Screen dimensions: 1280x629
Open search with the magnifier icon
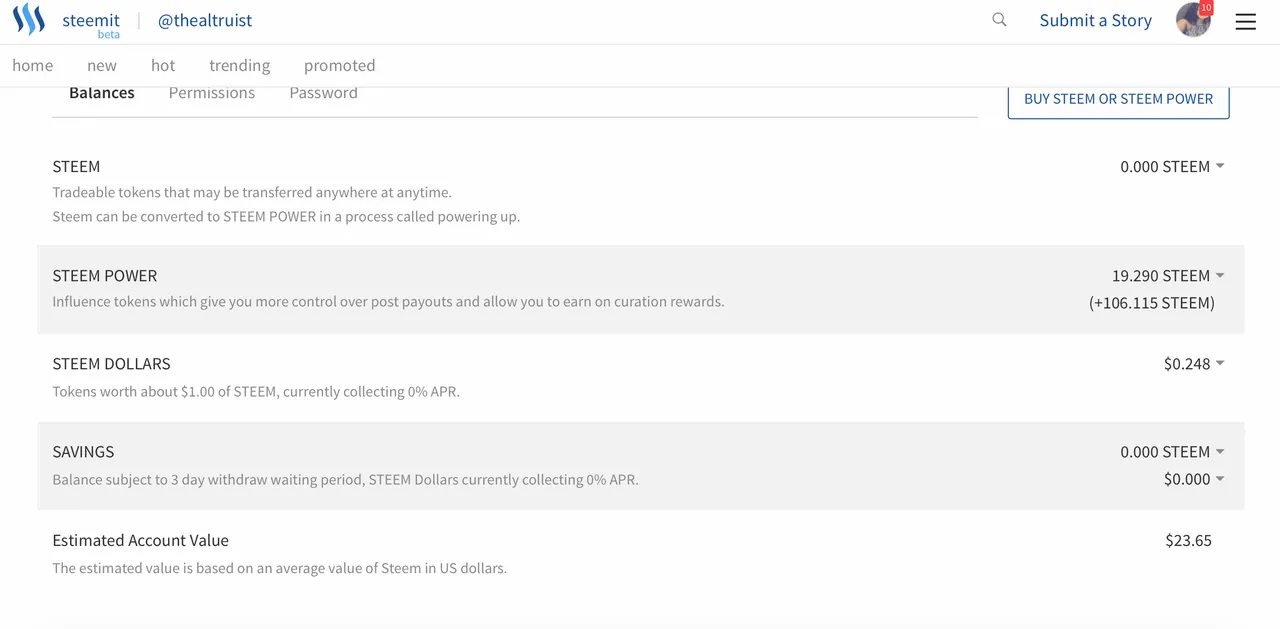(x=999, y=20)
